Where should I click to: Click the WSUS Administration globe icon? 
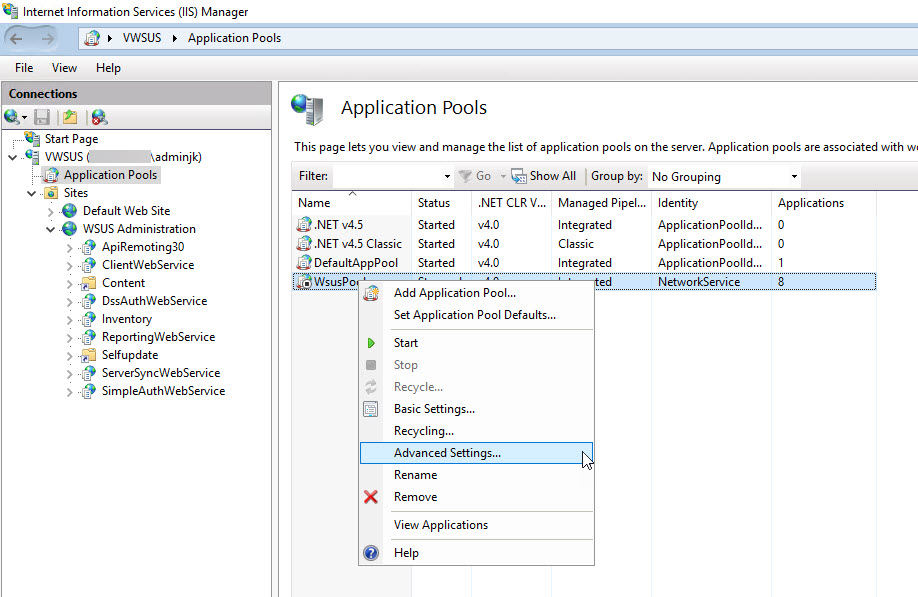pyautogui.click(x=70, y=228)
